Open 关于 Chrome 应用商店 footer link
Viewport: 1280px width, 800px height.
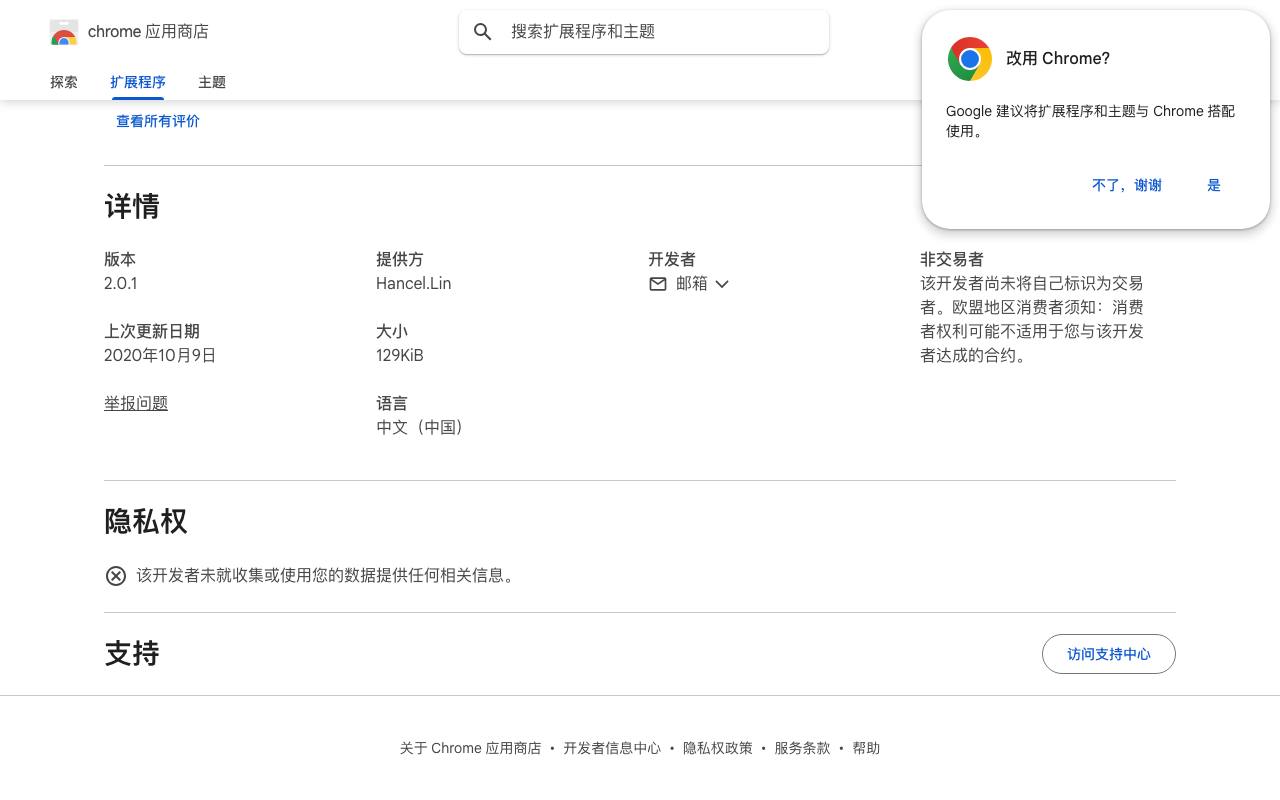click(x=470, y=748)
